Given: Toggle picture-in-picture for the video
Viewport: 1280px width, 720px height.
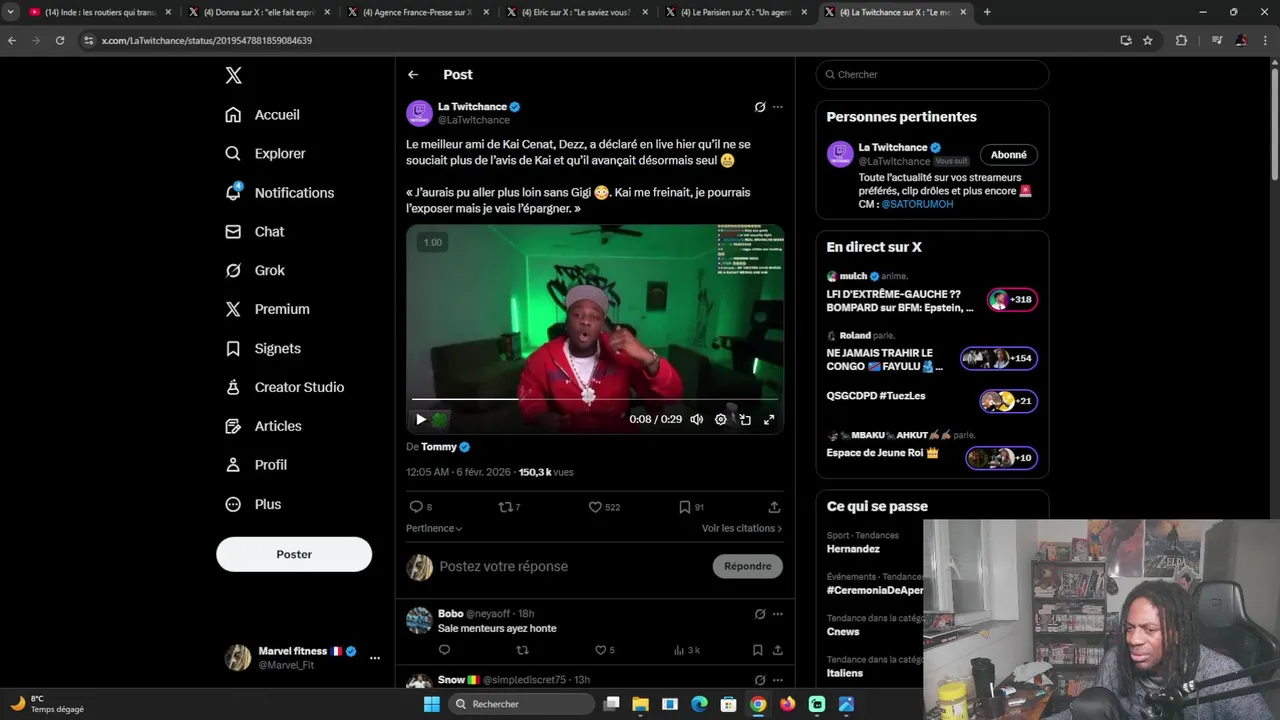Looking at the screenshot, I should tap(745, 420).
